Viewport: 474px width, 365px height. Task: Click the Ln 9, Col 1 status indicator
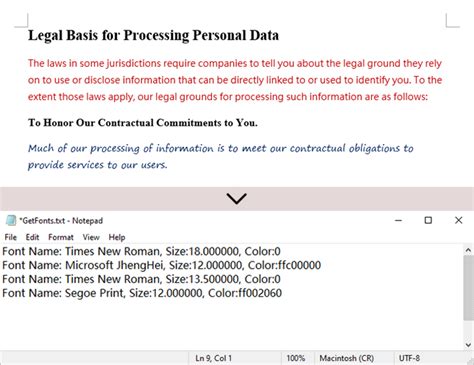pos(213,358)
